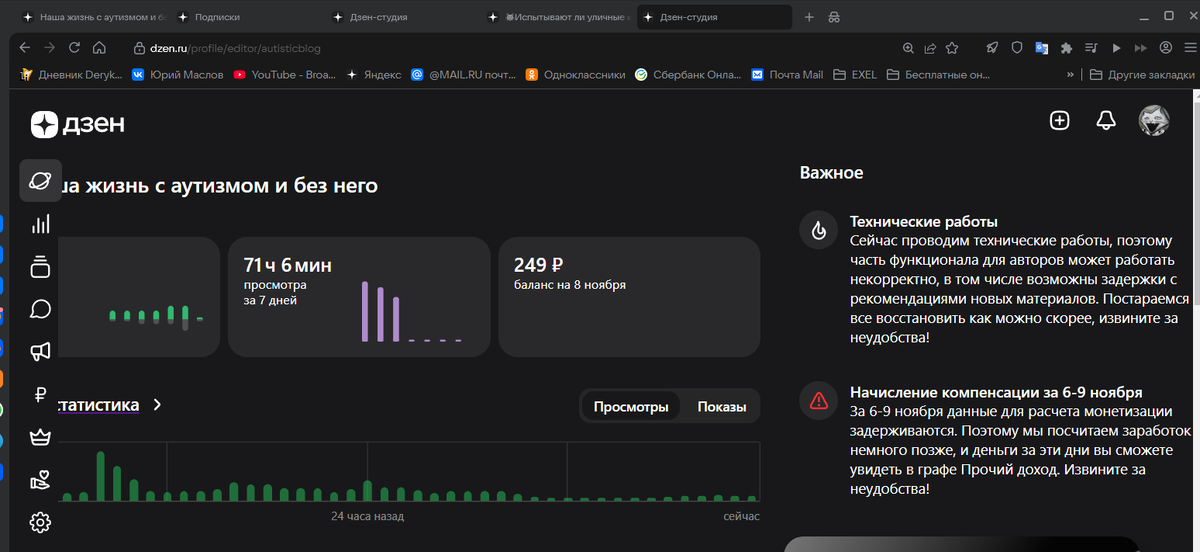Click the browser home icon

99,47
